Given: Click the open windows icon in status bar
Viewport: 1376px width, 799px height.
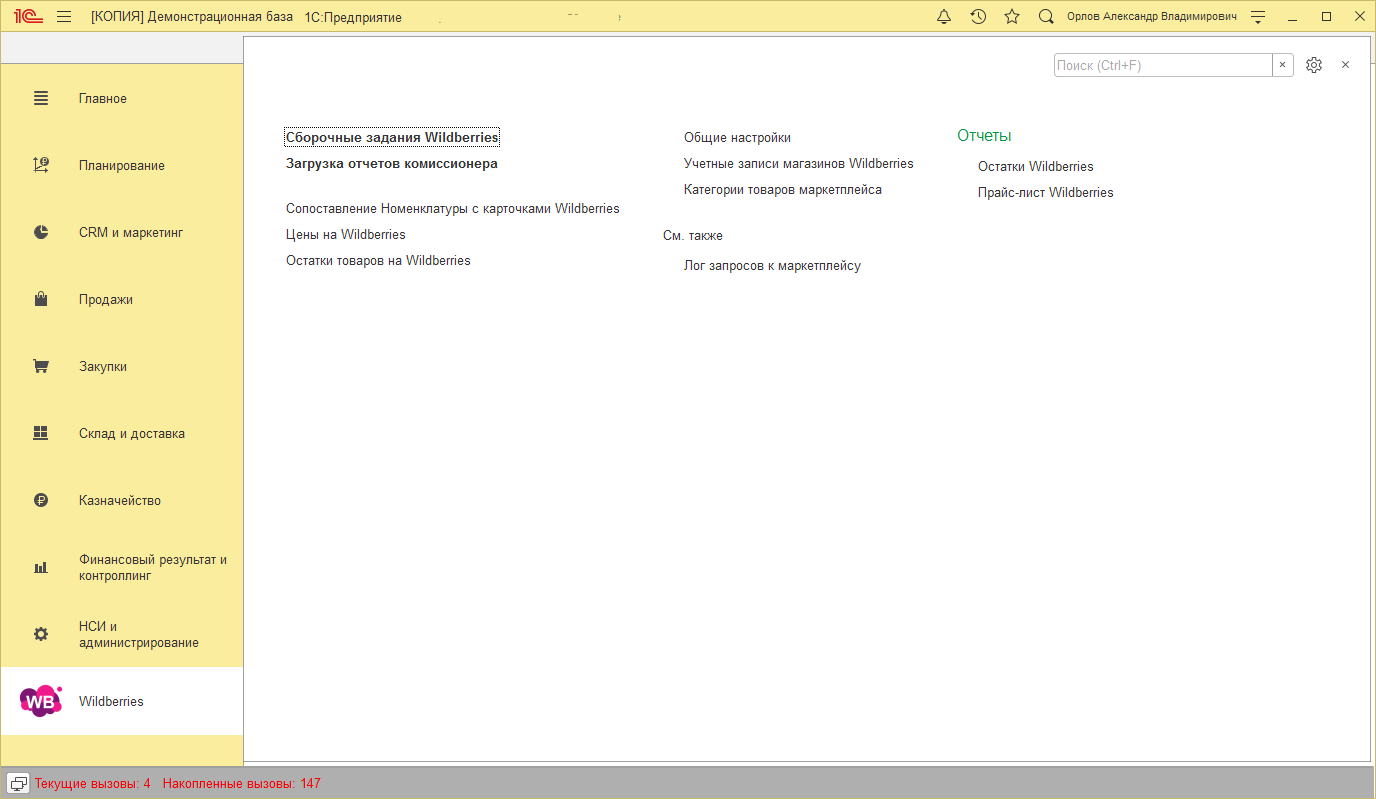Looking at the screenshot, I should point(18,783).
